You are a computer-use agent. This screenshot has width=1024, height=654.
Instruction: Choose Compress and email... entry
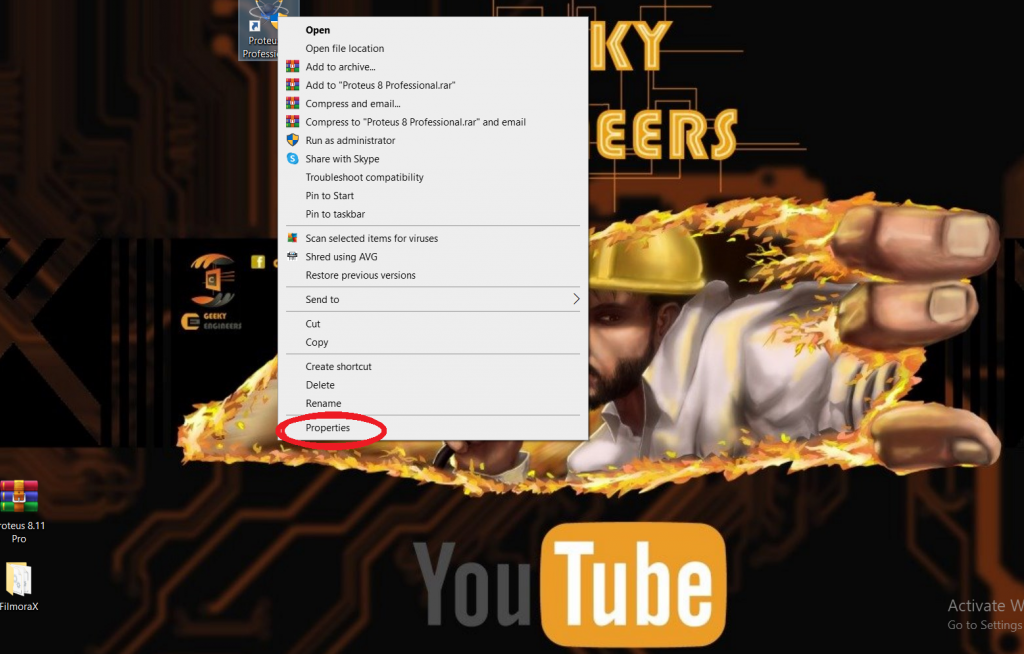point(433,103)
